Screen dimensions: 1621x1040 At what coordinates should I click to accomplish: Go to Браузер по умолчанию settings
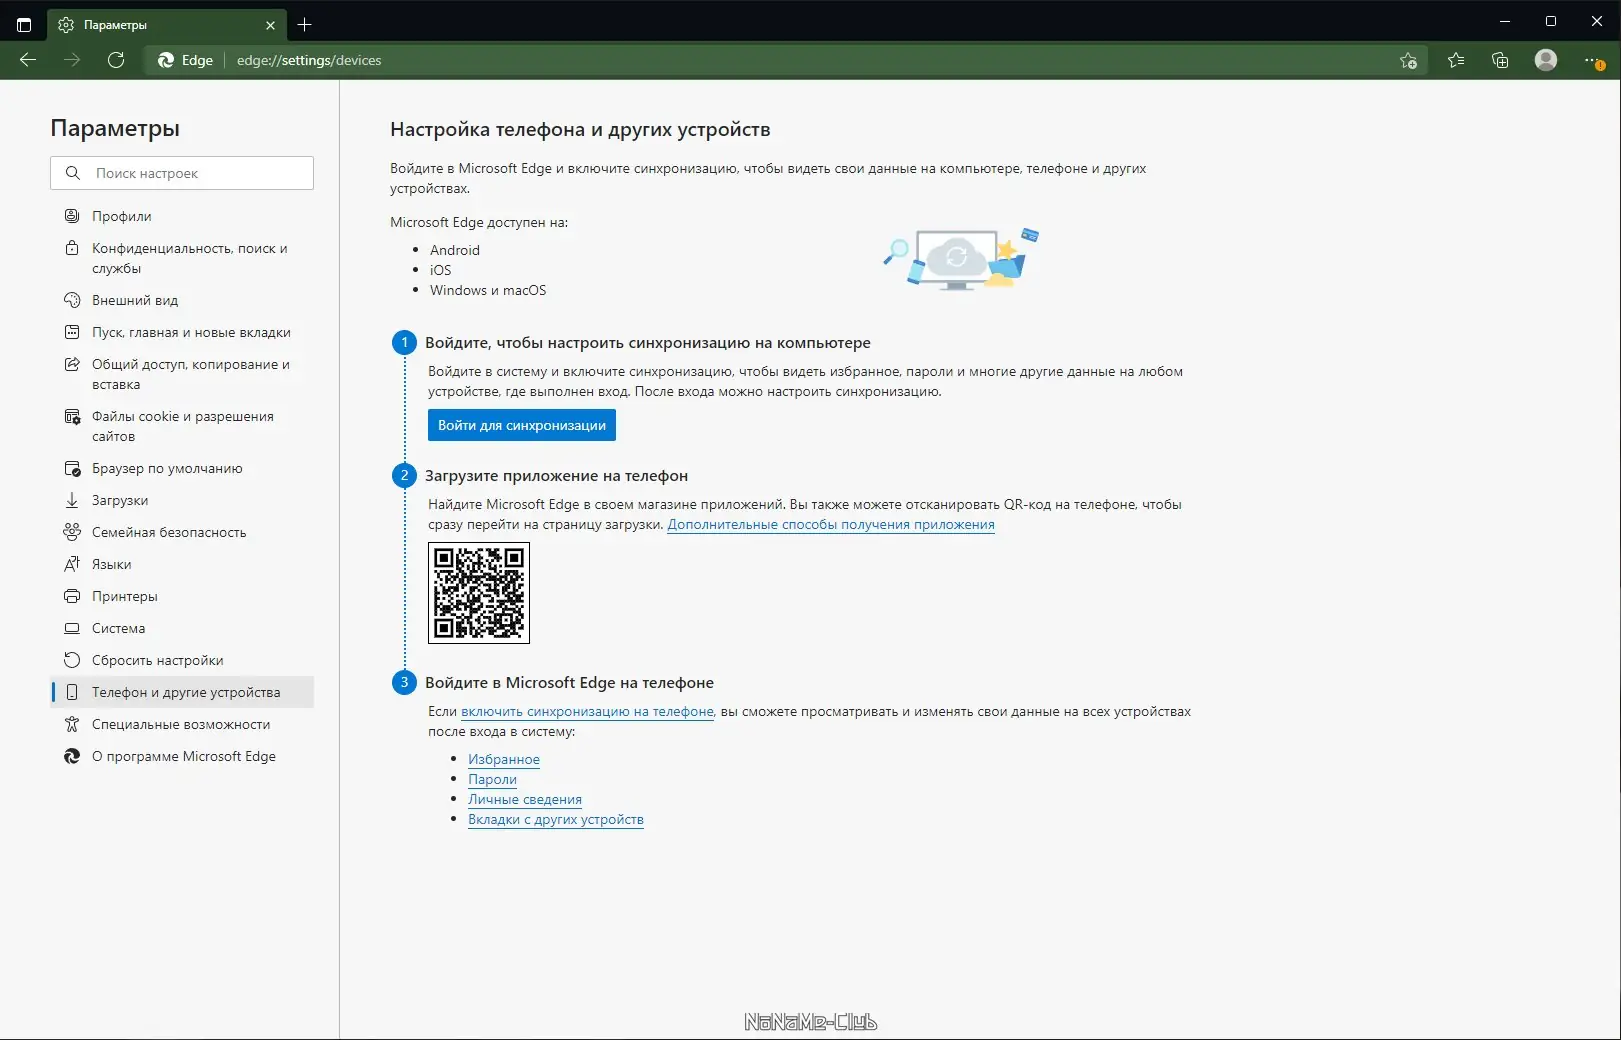(x=182, y=468)
